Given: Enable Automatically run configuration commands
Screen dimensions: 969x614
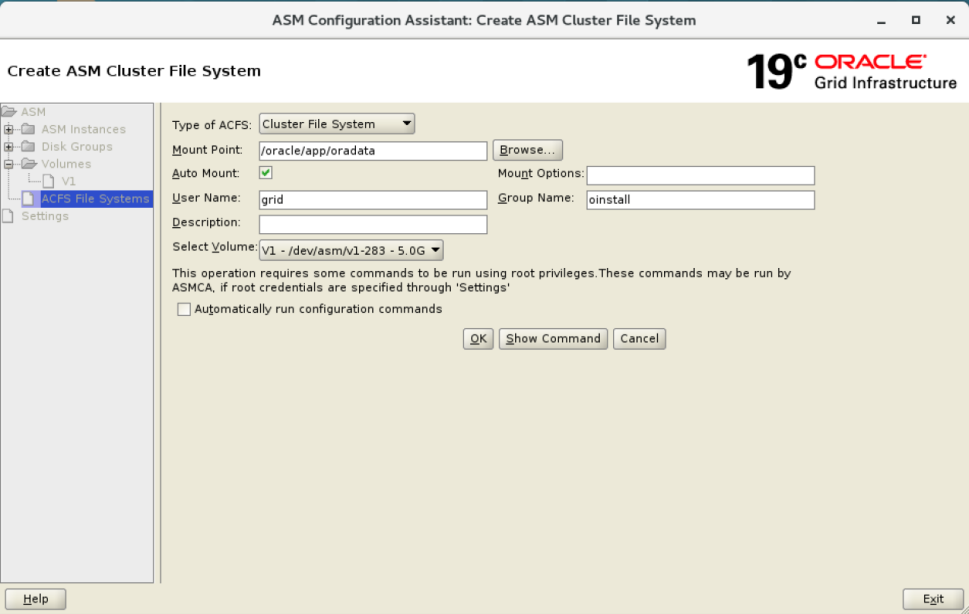Looking at the screenshot, I should [183, 309].
